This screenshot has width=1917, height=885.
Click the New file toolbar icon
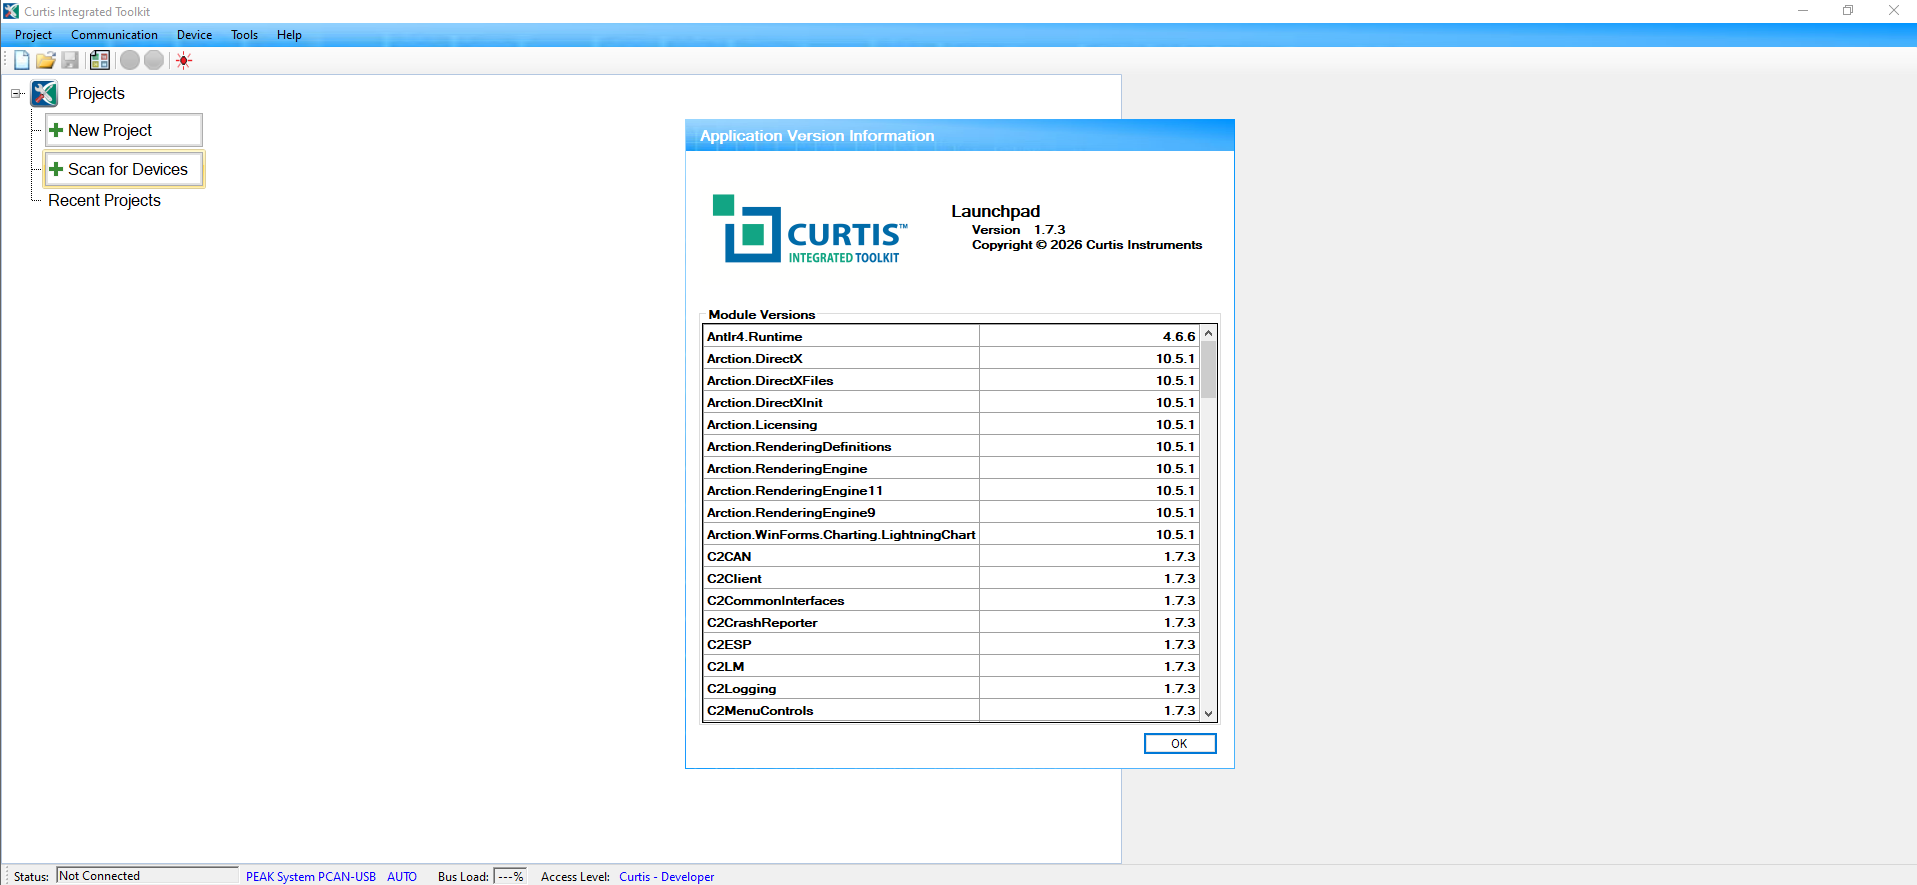pos(21,60)
